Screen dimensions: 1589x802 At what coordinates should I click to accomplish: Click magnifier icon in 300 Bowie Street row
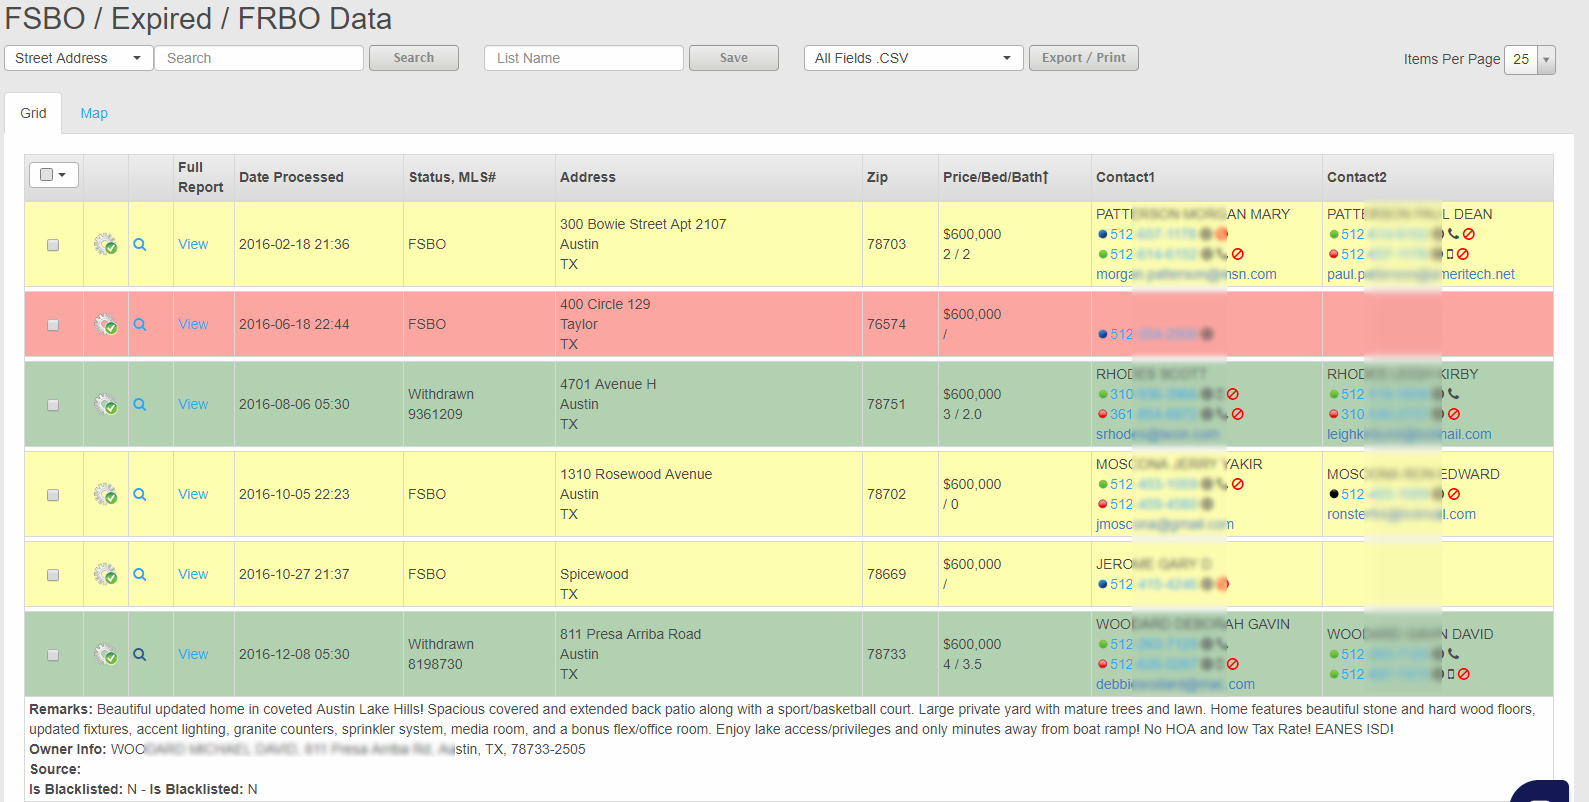[140, 244]
